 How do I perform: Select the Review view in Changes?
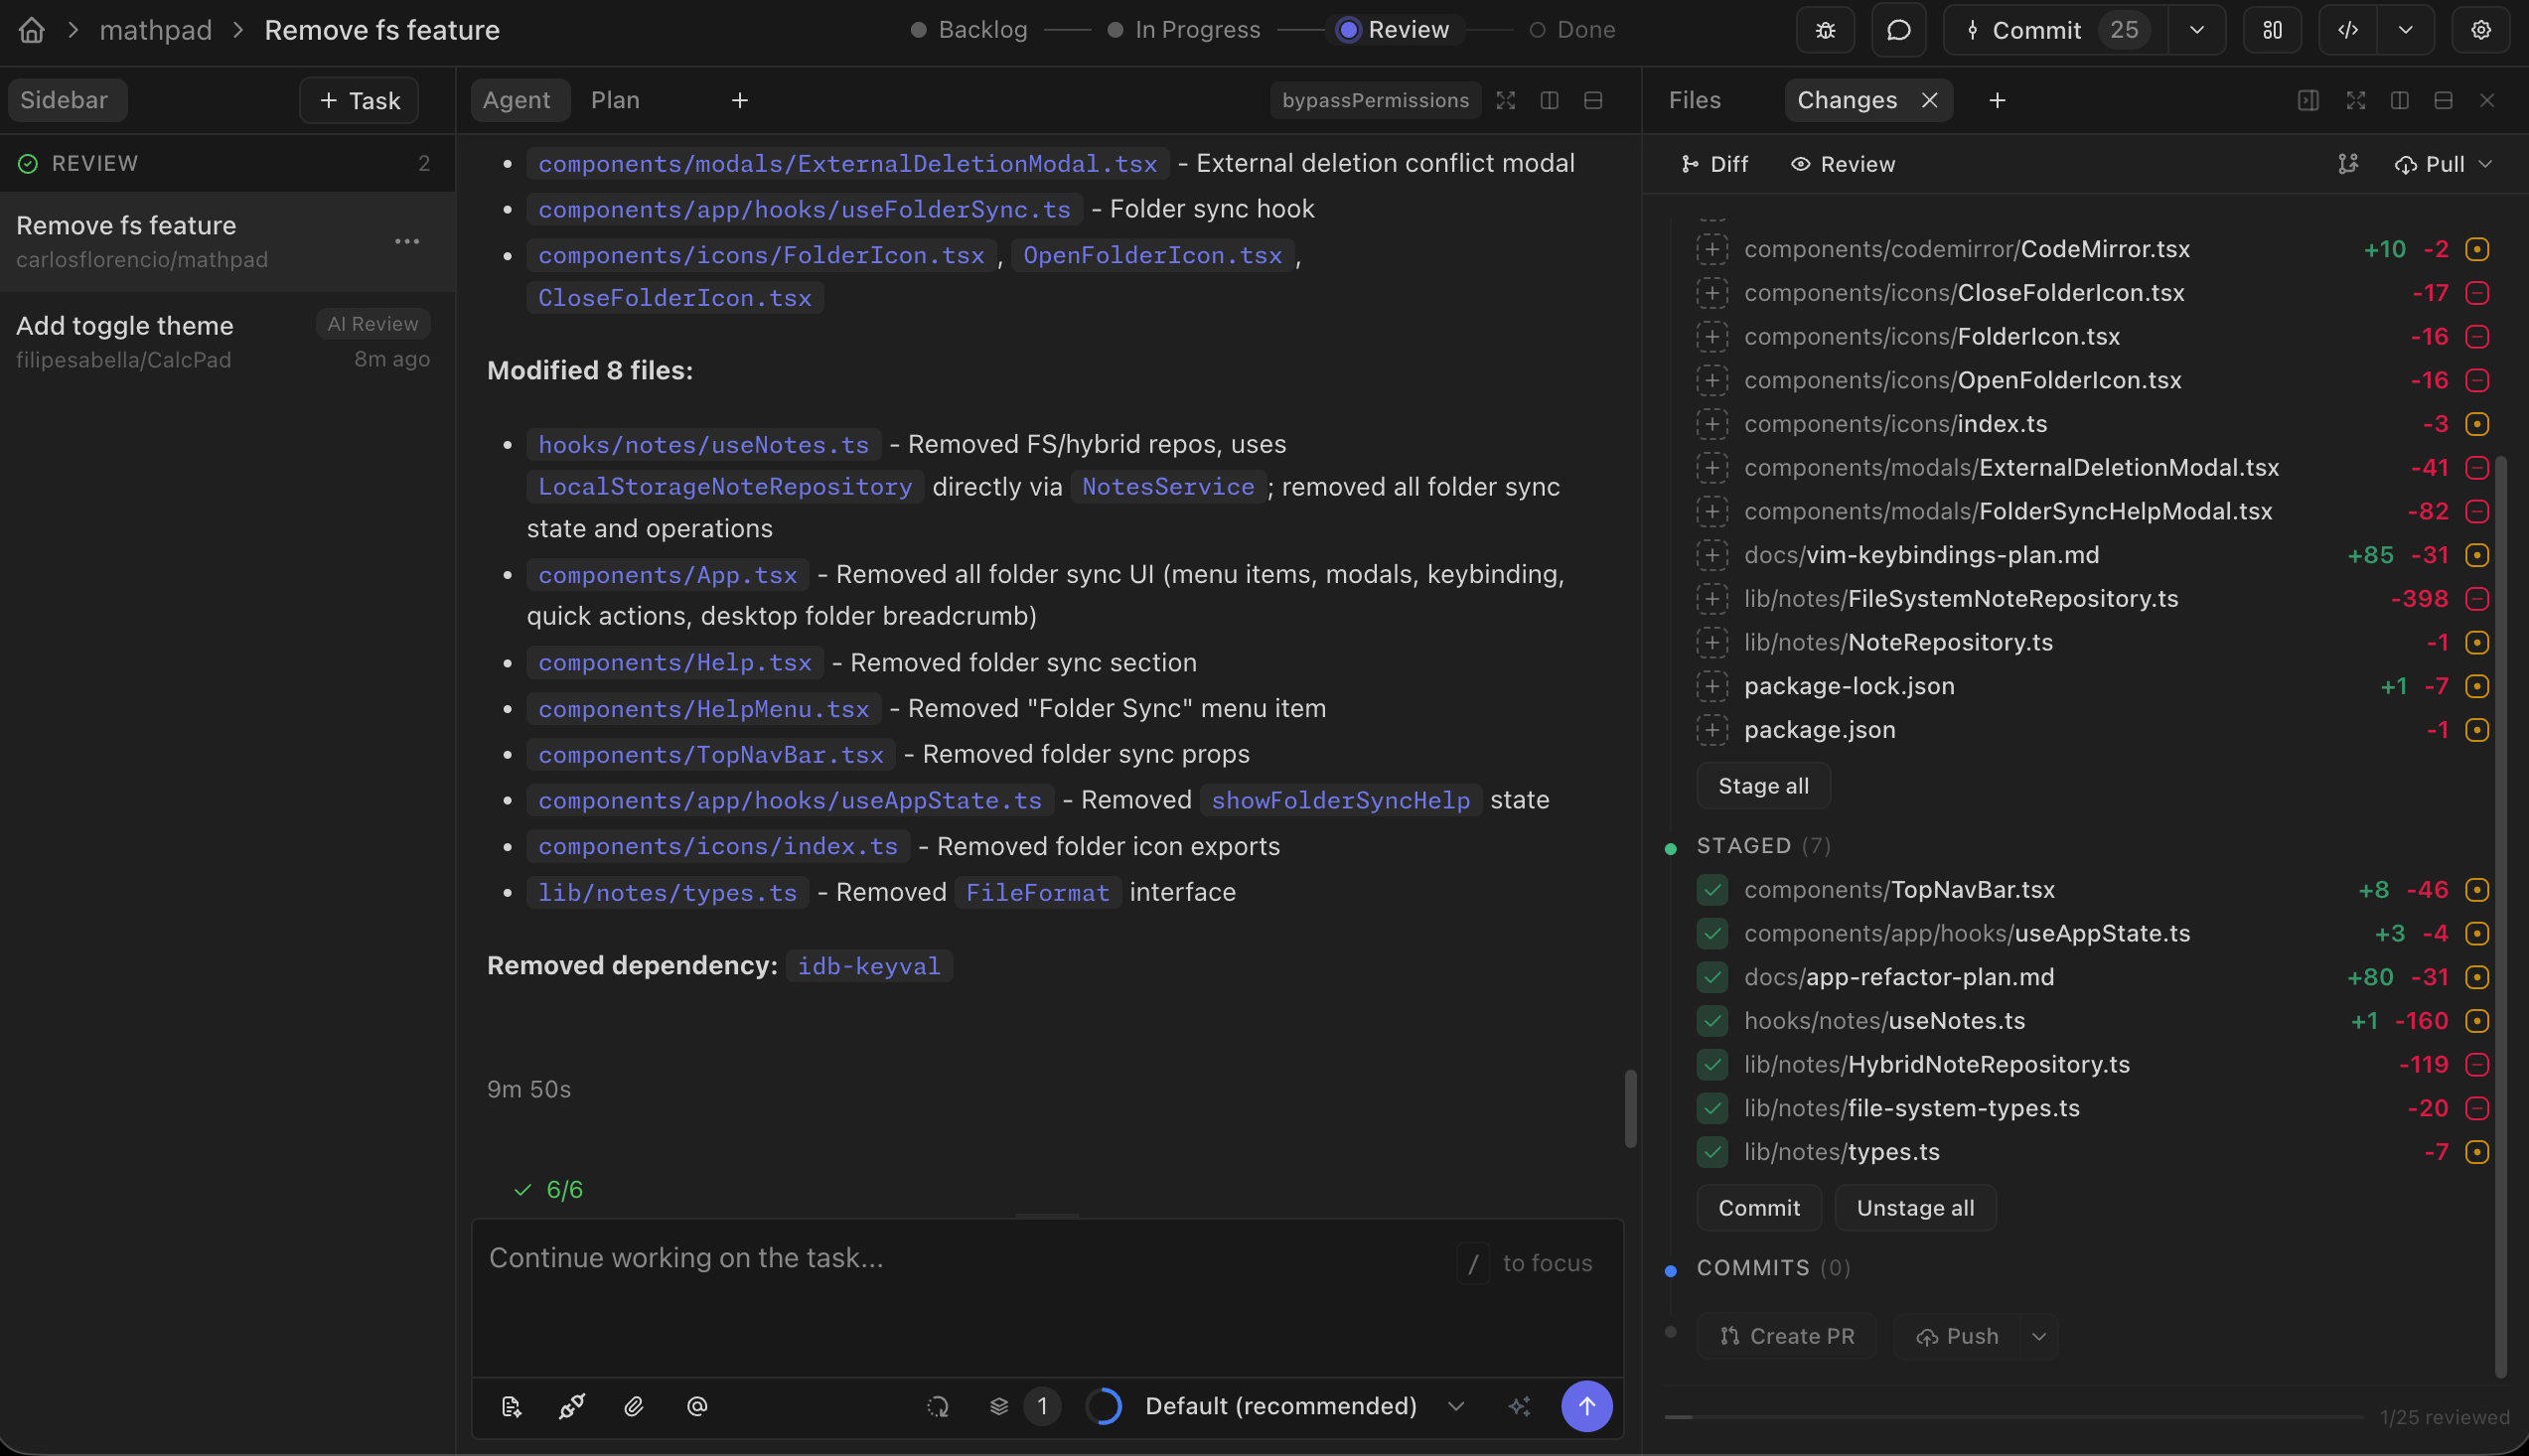(x=1842, y=164)
